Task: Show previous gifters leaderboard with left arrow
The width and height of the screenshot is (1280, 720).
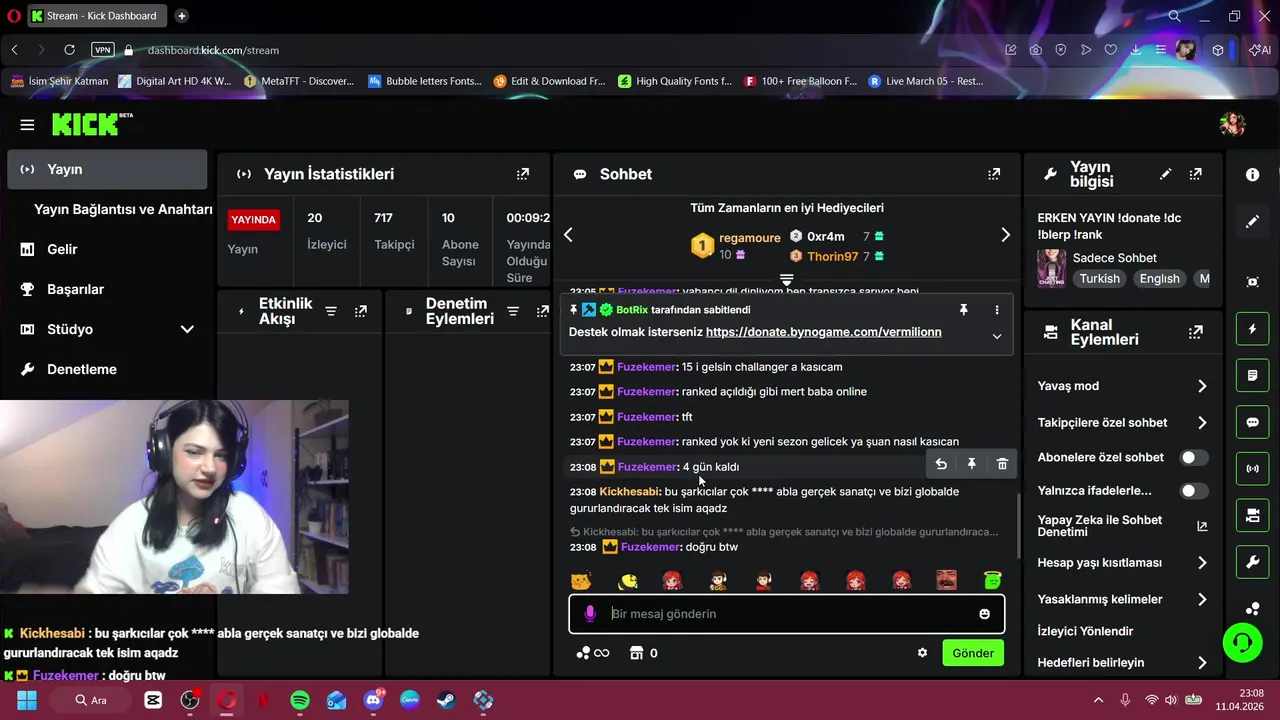Action: click(568, 235)
